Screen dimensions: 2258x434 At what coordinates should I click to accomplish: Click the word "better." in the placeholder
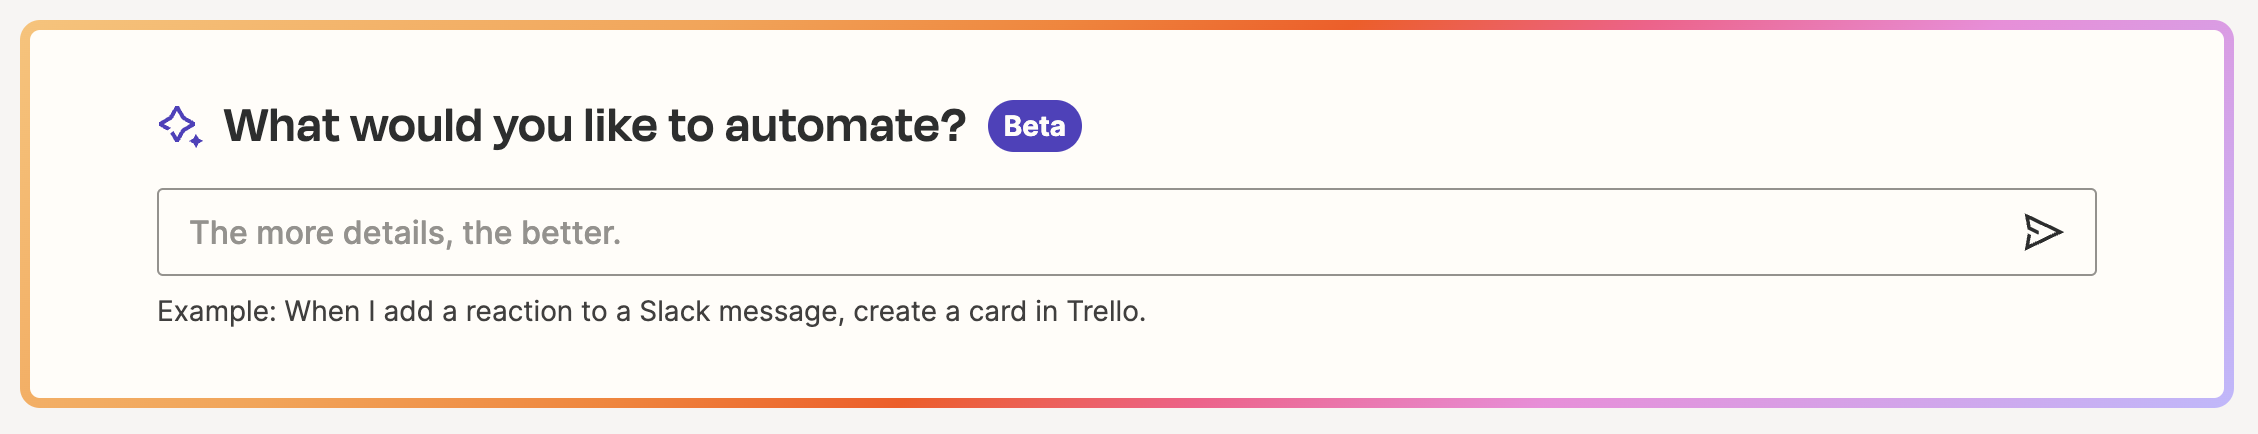(570, 233)
